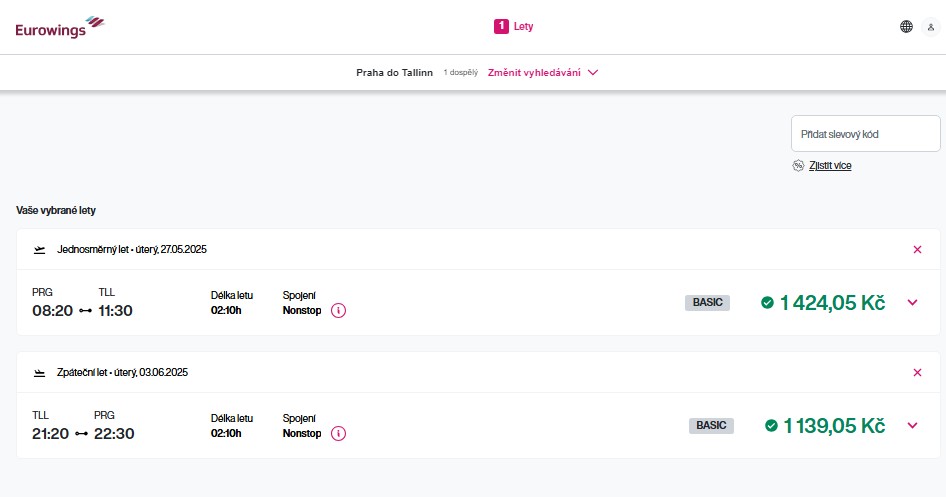Click the takeoff plane icon for Jednosměrný let
The height and width of the screenshot is (497, 946).
[39, 250]
